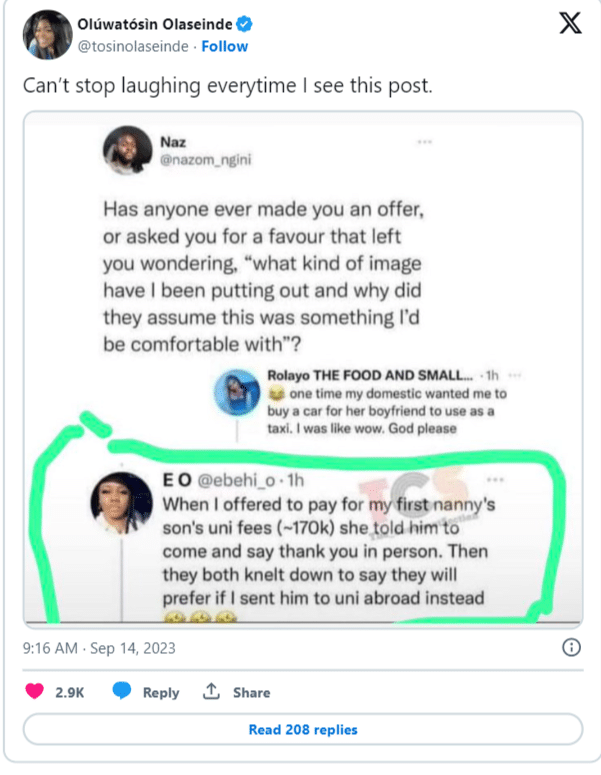Click the Follow link
The width and height of the screenshot is (601, 775).
coord(225,47)
